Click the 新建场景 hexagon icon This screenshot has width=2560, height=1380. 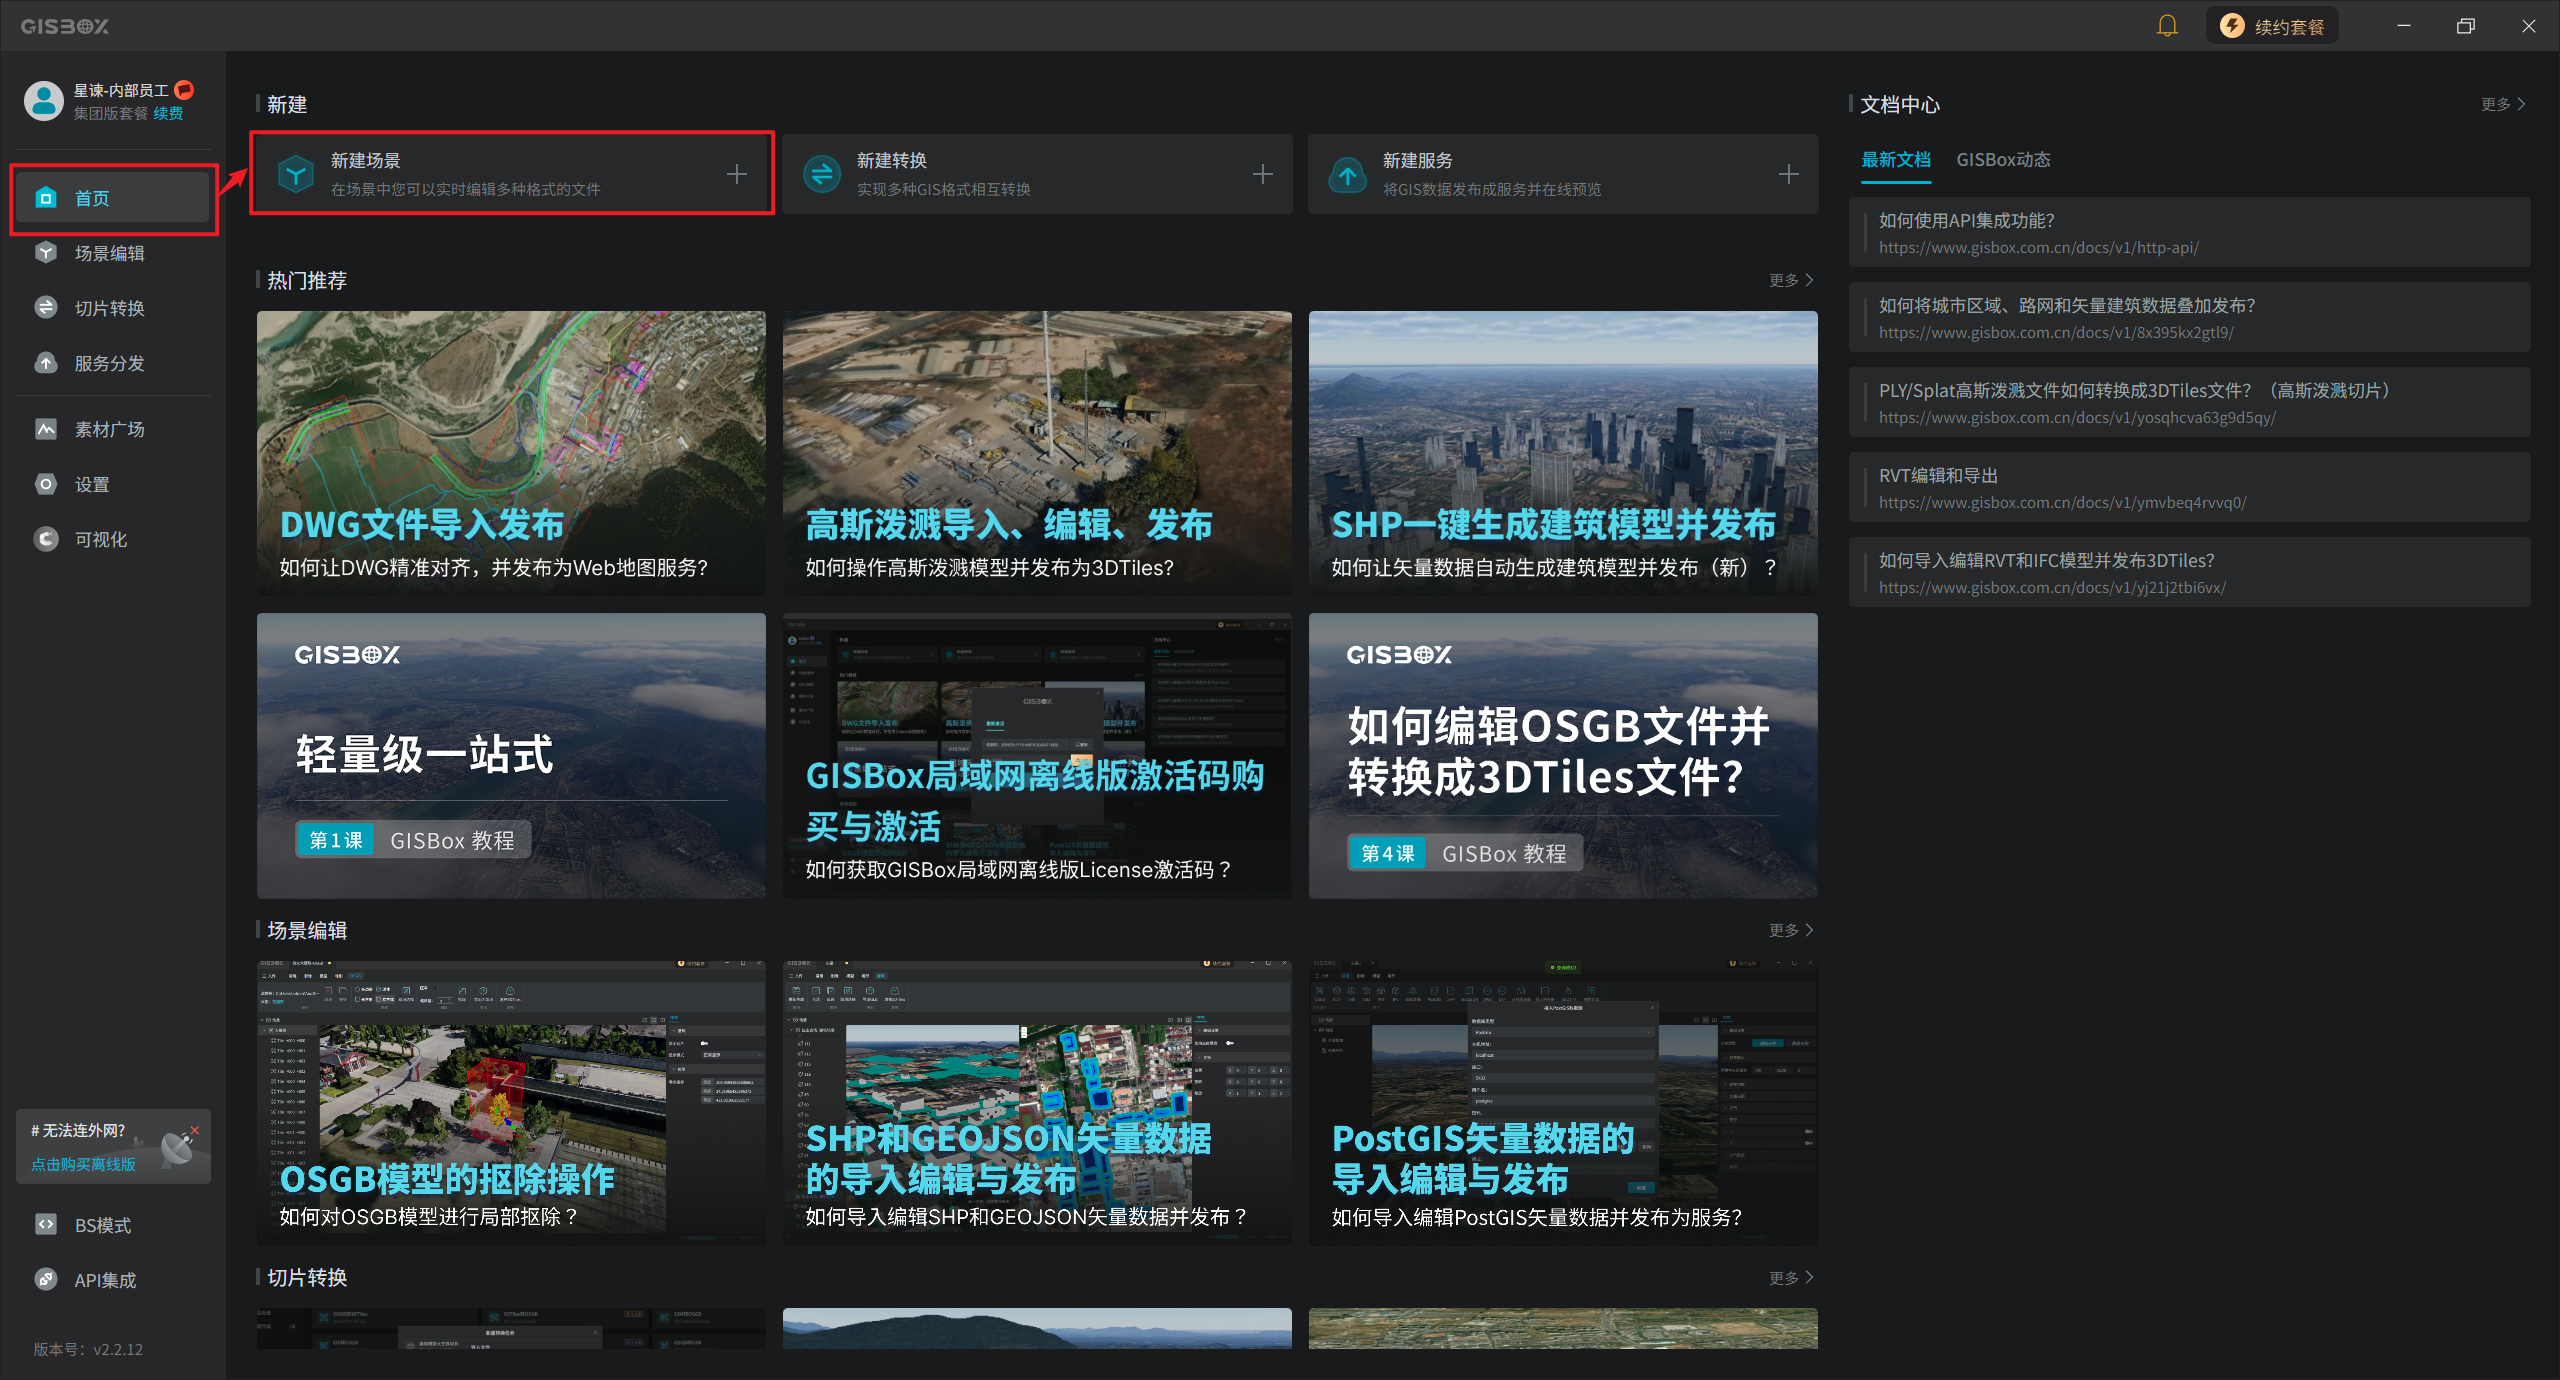pos(296,174)
